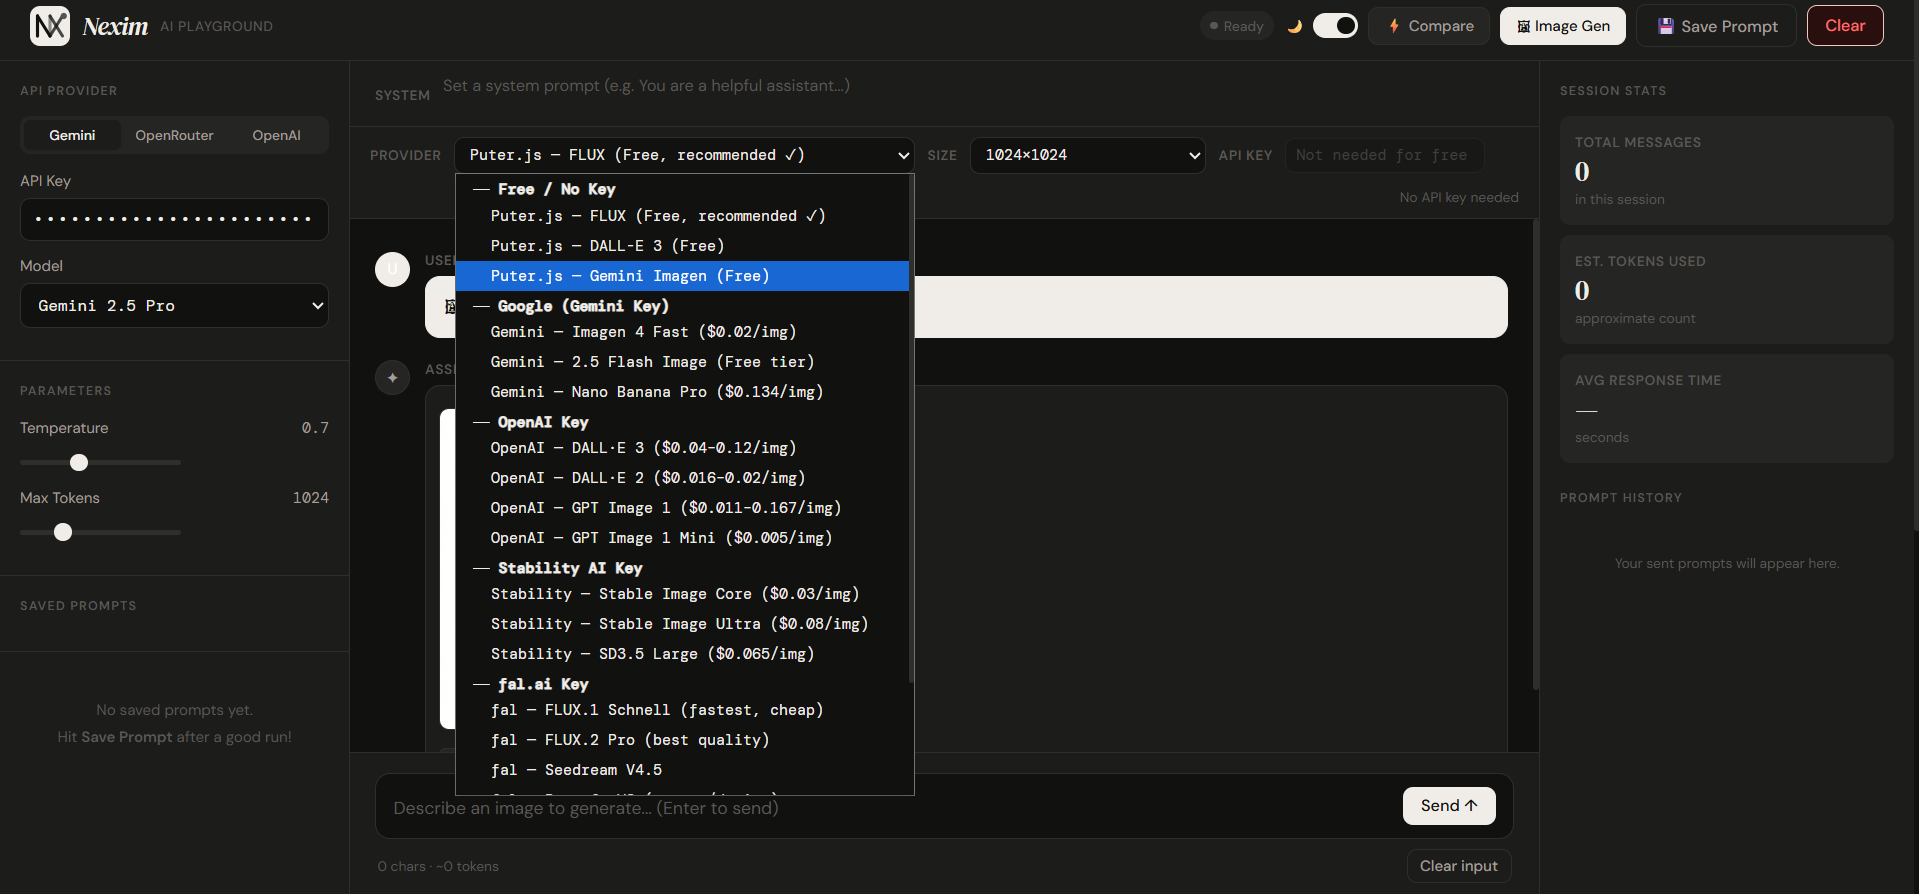The width and height of the screenshot is (1919, 894).
Task: Click the user avatar icon
Action: pyautogui.click(x=392, y=269)
